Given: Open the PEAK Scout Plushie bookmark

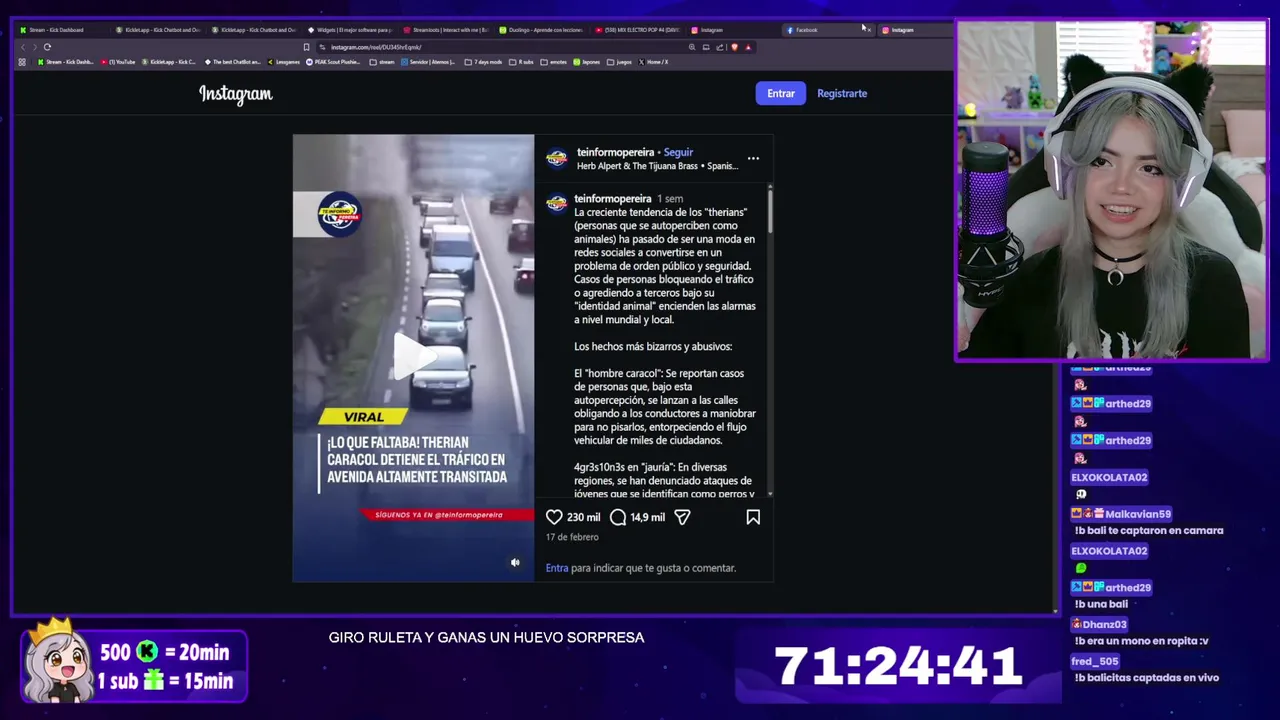Looking at the screenshot, I should [334, 62].
